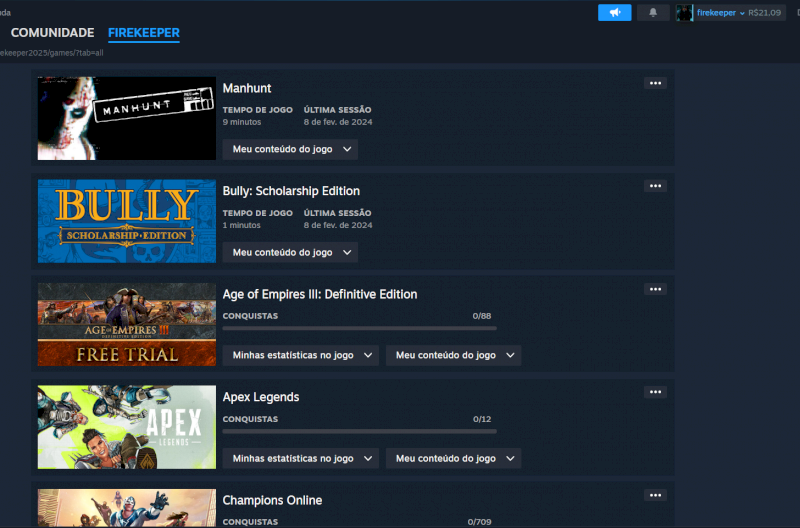
Task: Open three-dots menu for Age of Empires III
Action: pos(655,289)
